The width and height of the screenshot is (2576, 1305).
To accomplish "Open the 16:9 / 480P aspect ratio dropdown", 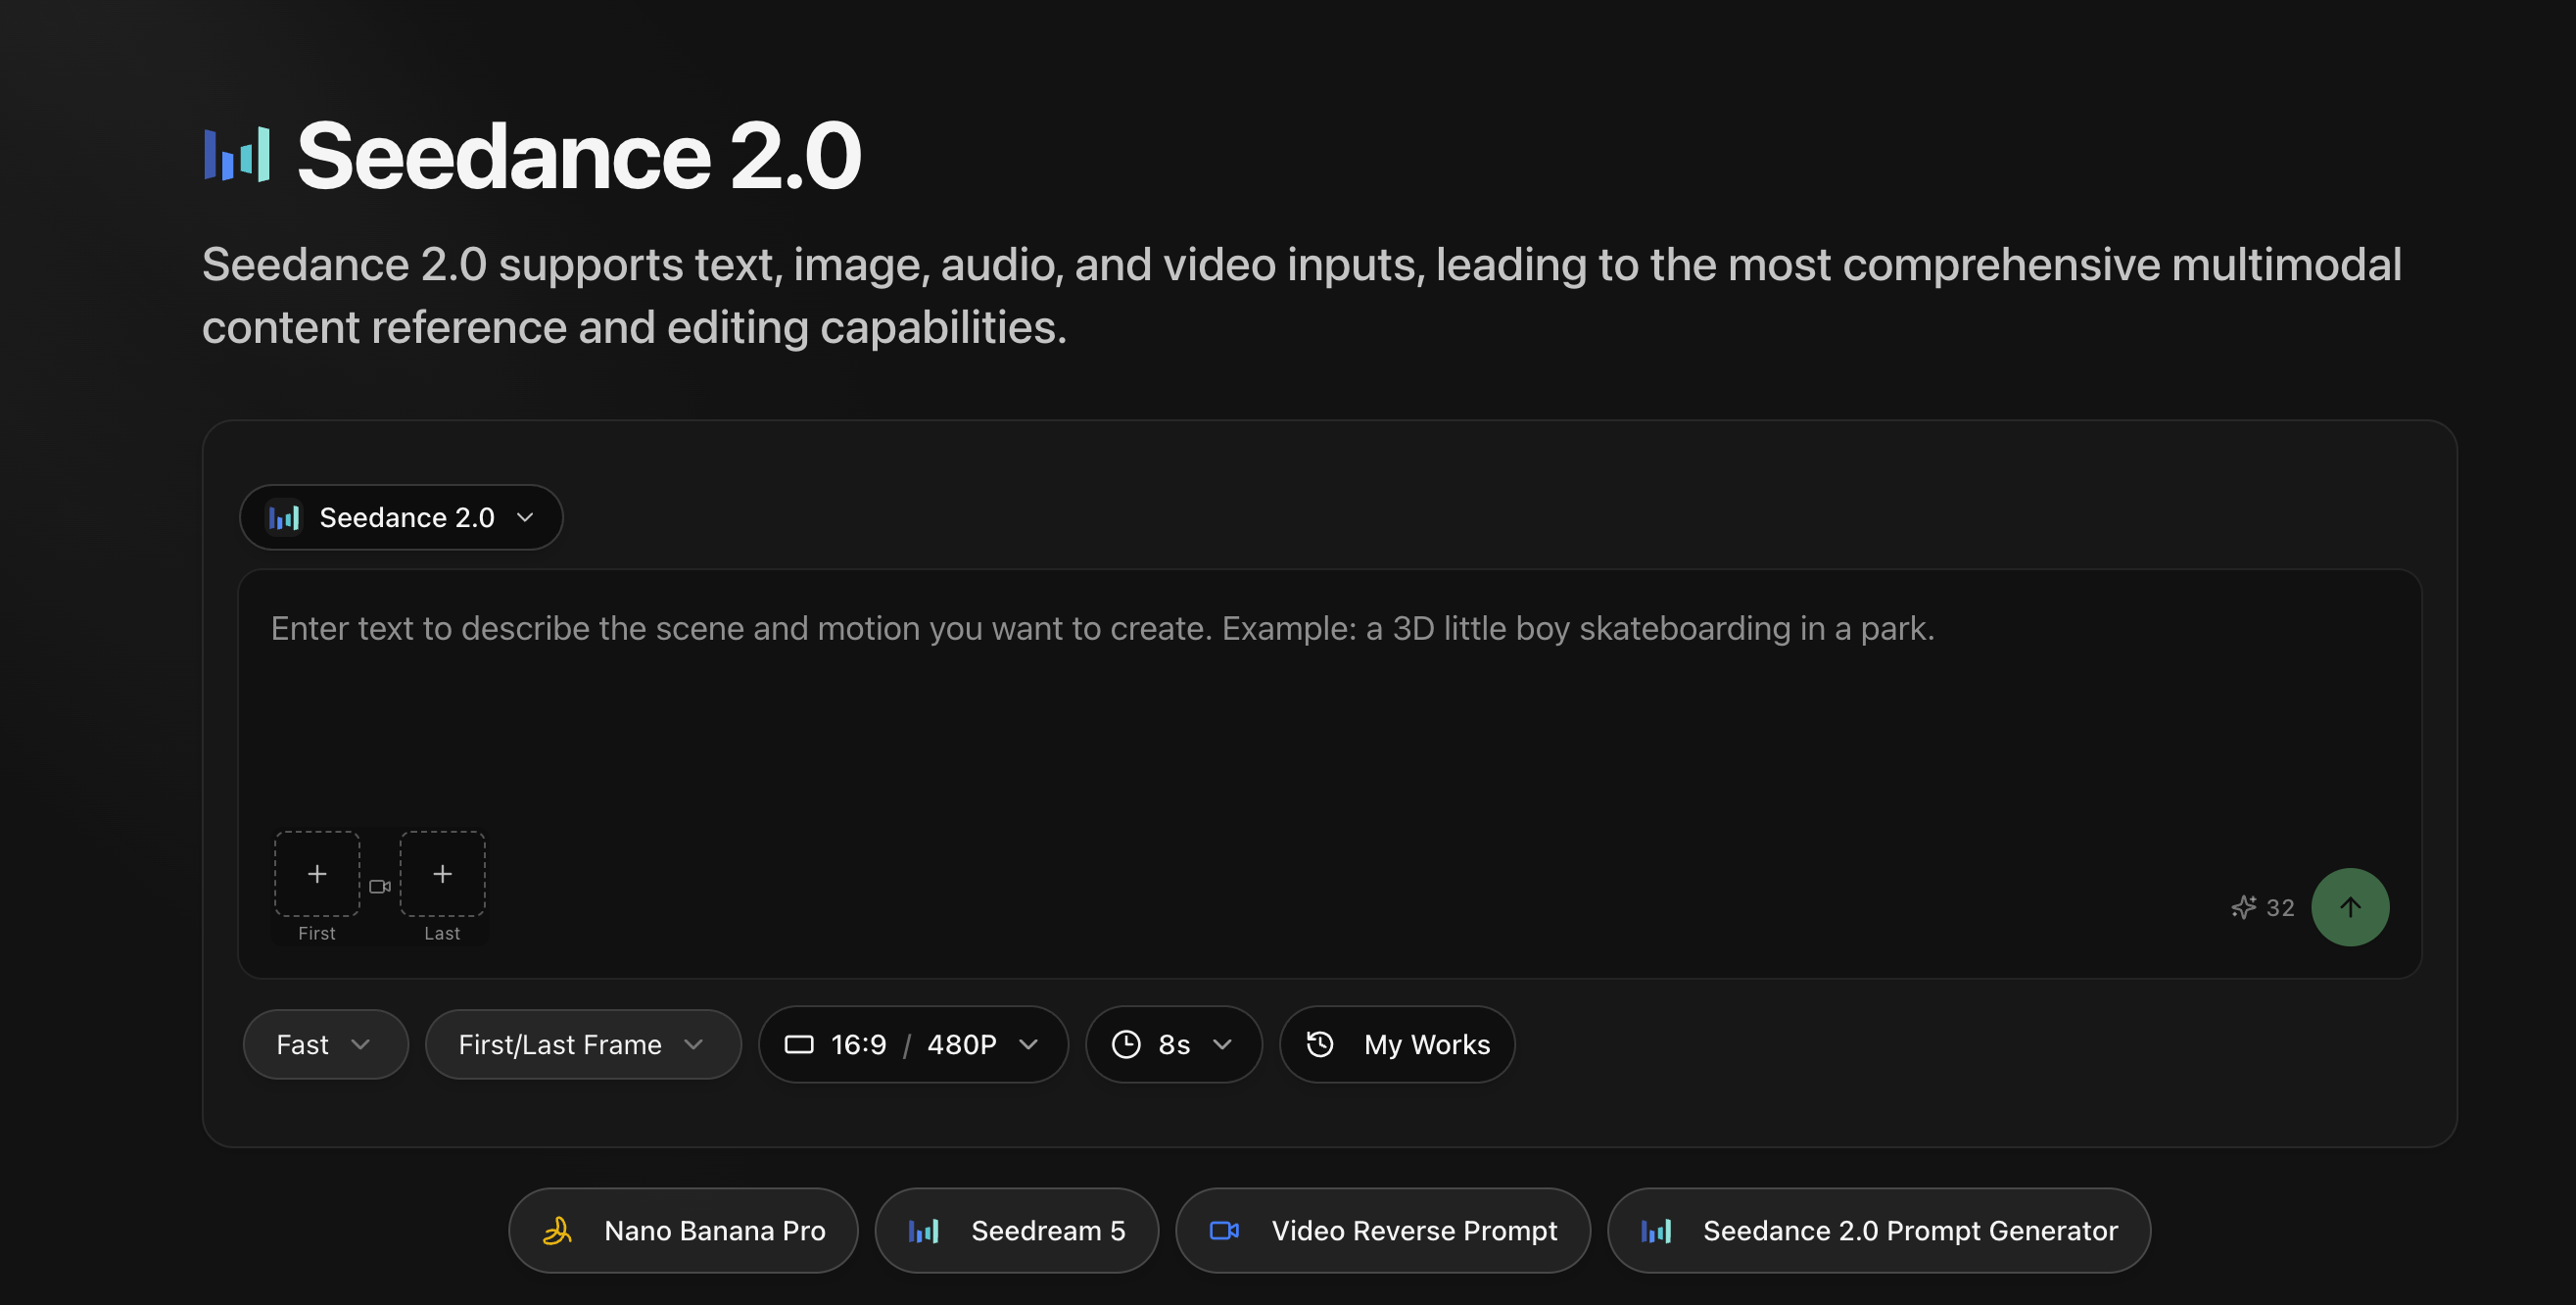I will point(913,1044).
